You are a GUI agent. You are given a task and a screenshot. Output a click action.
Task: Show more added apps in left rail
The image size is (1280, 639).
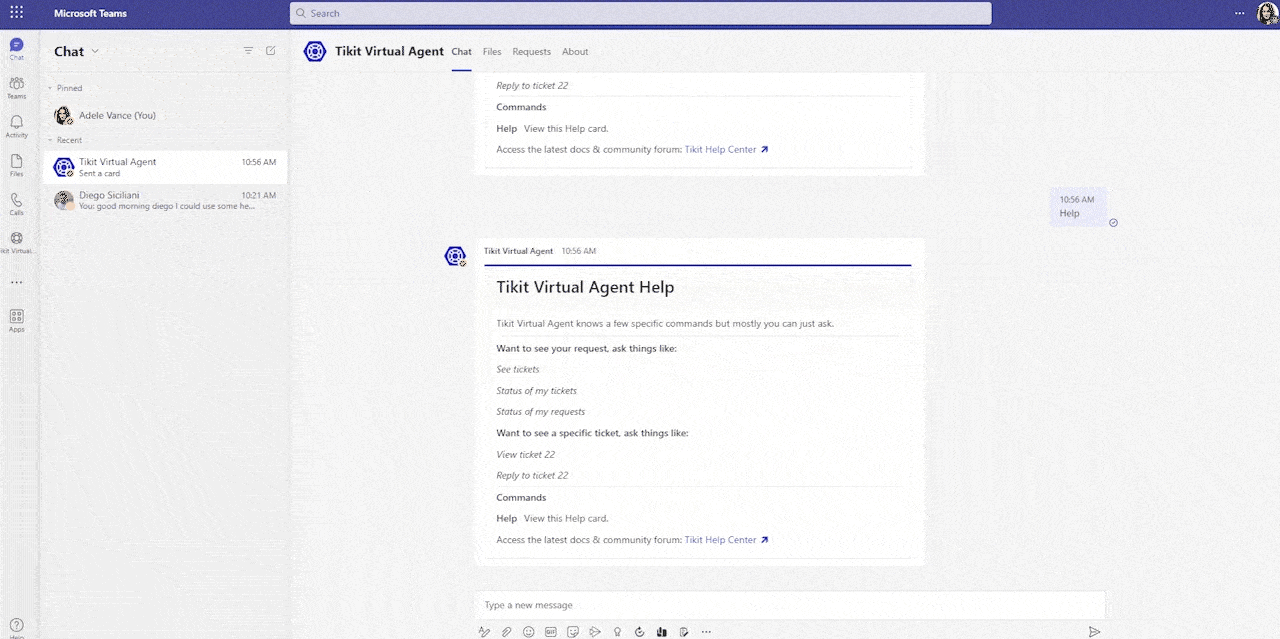click(17, 282)
